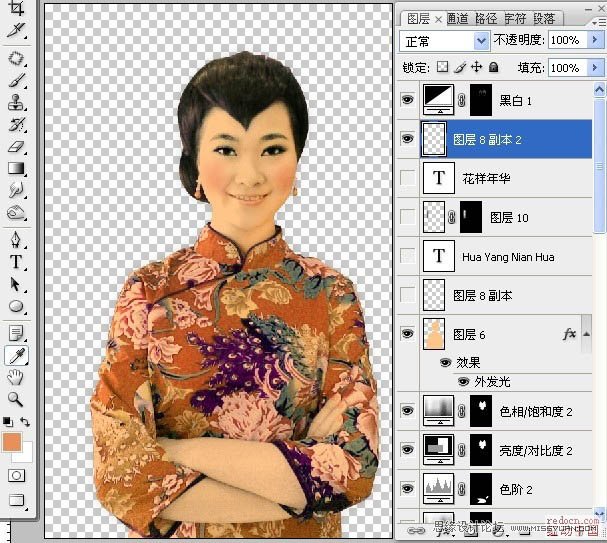Image resolution: width=607 pixels, height=543 pixels.
Task: Click the 不透明度 value field
Action: click(568, 39)
